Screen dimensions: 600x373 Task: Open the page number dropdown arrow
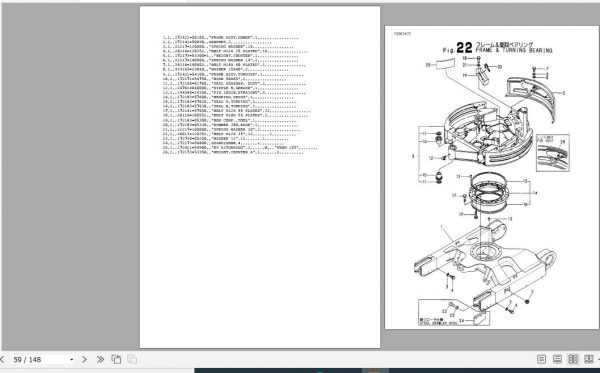tap(72, 360)
